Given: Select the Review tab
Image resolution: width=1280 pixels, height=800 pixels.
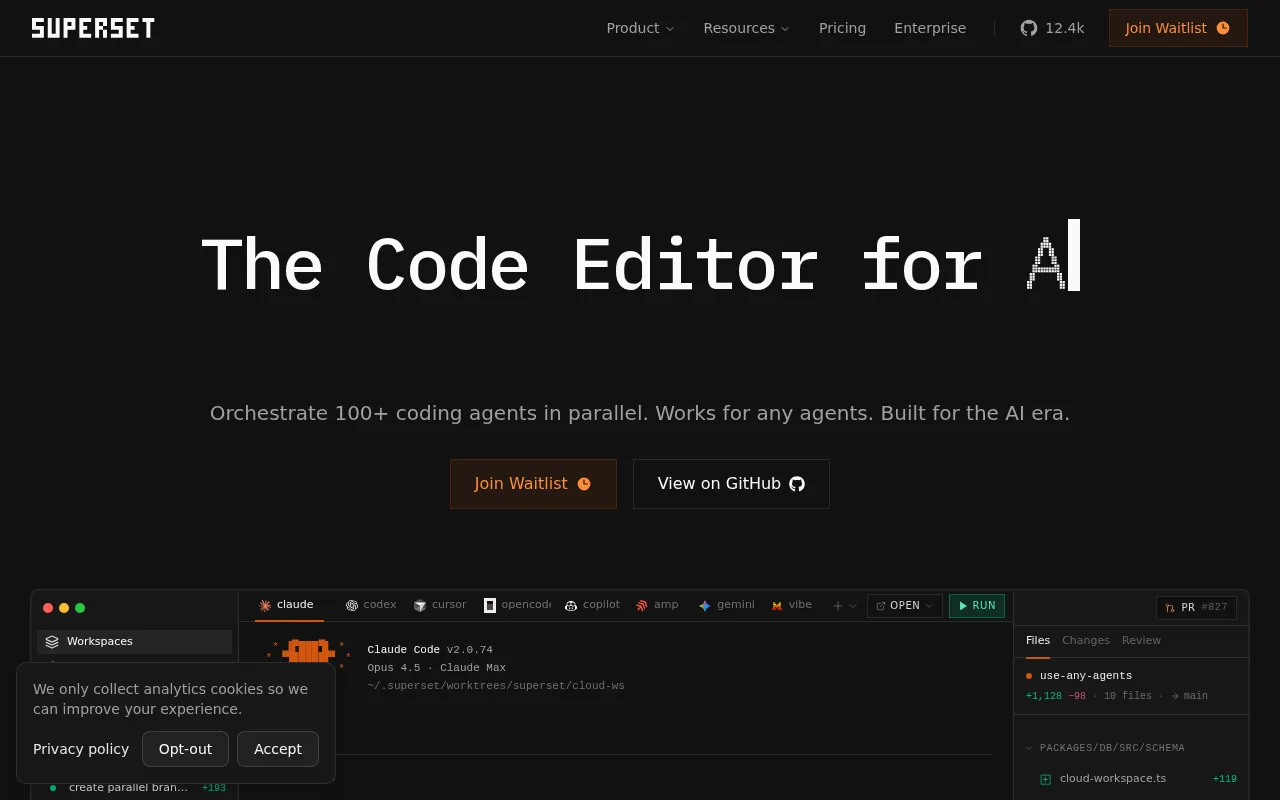Looking at the screenshot, I should pos(1141,641).
